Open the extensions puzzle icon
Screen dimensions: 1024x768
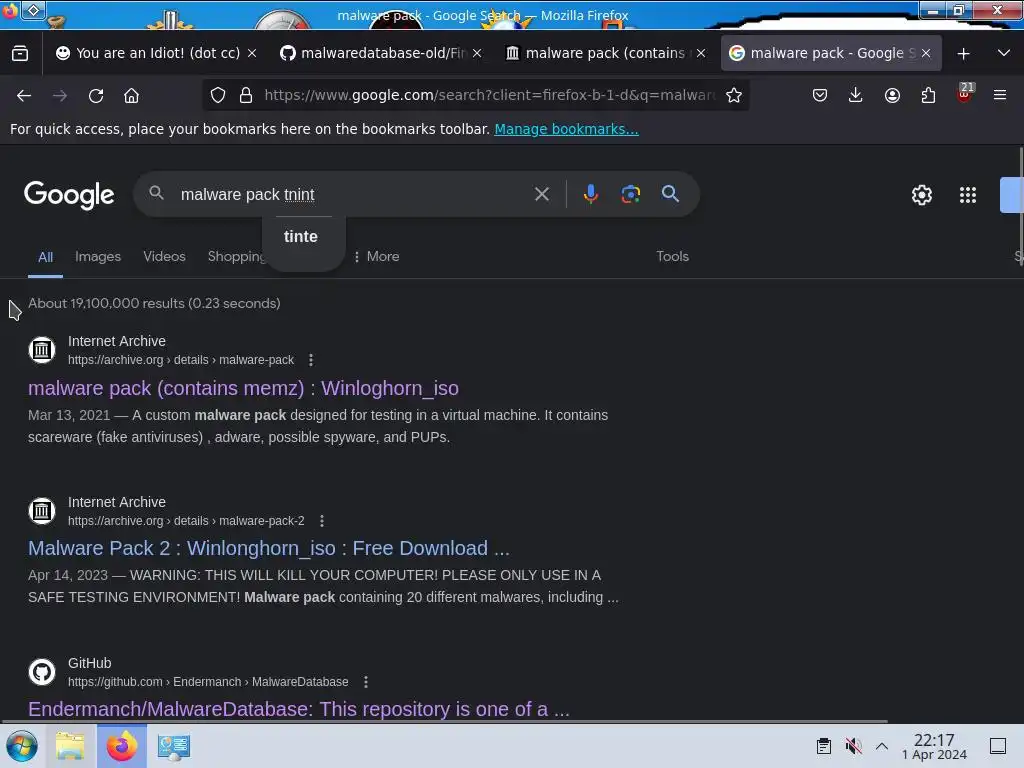pyautogui.click(x=928, y=95)
